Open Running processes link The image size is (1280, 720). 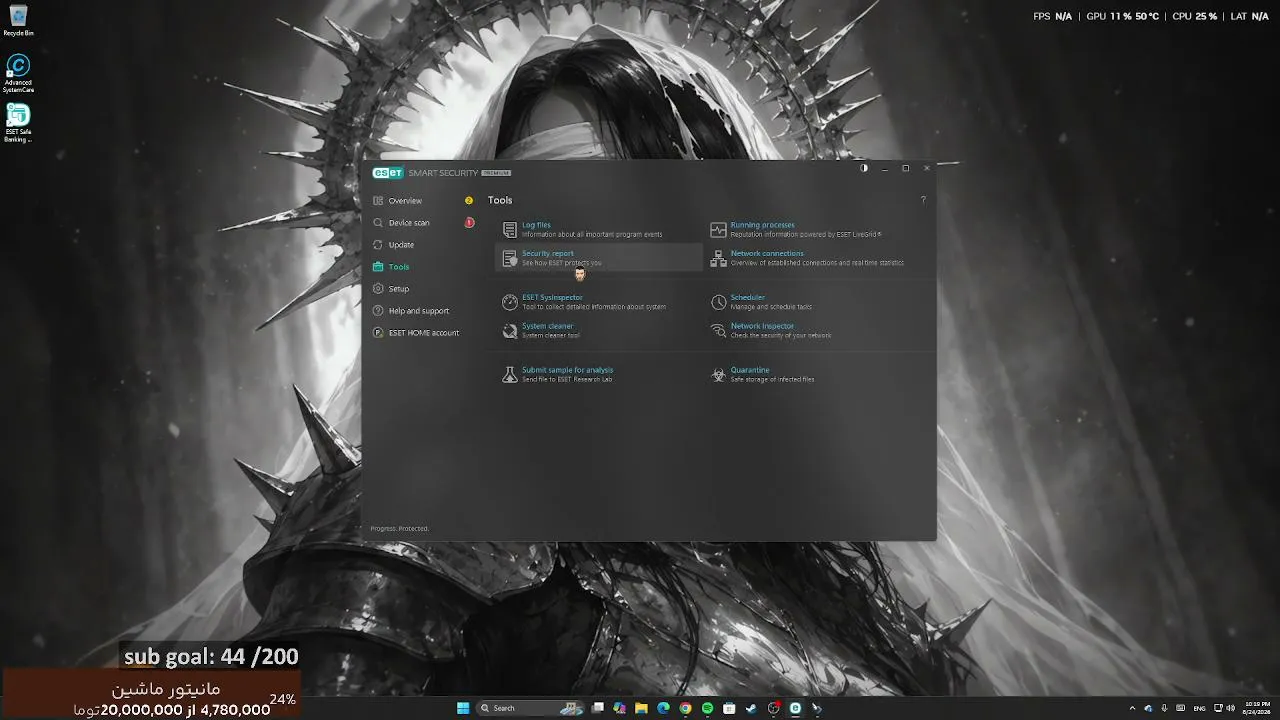(763, 225)
